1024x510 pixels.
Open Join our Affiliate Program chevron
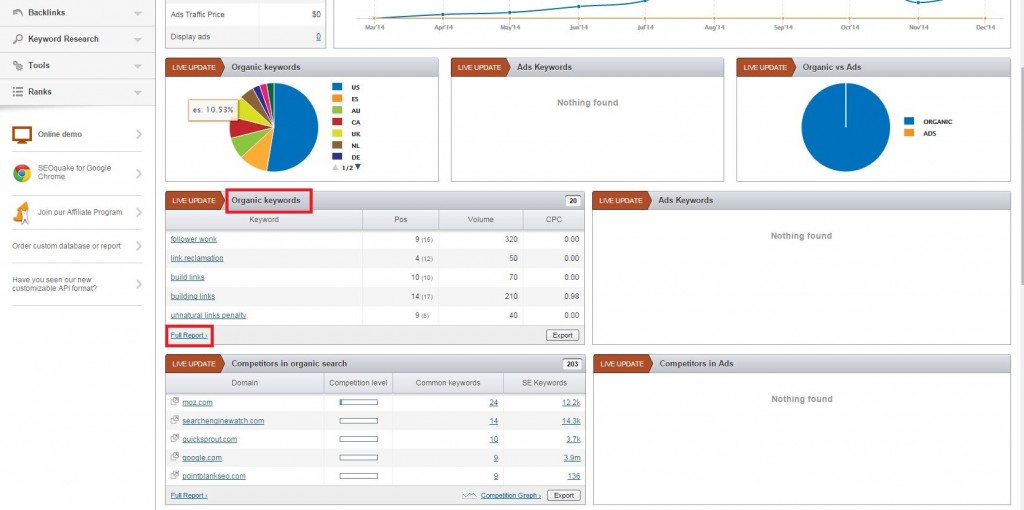138,212
